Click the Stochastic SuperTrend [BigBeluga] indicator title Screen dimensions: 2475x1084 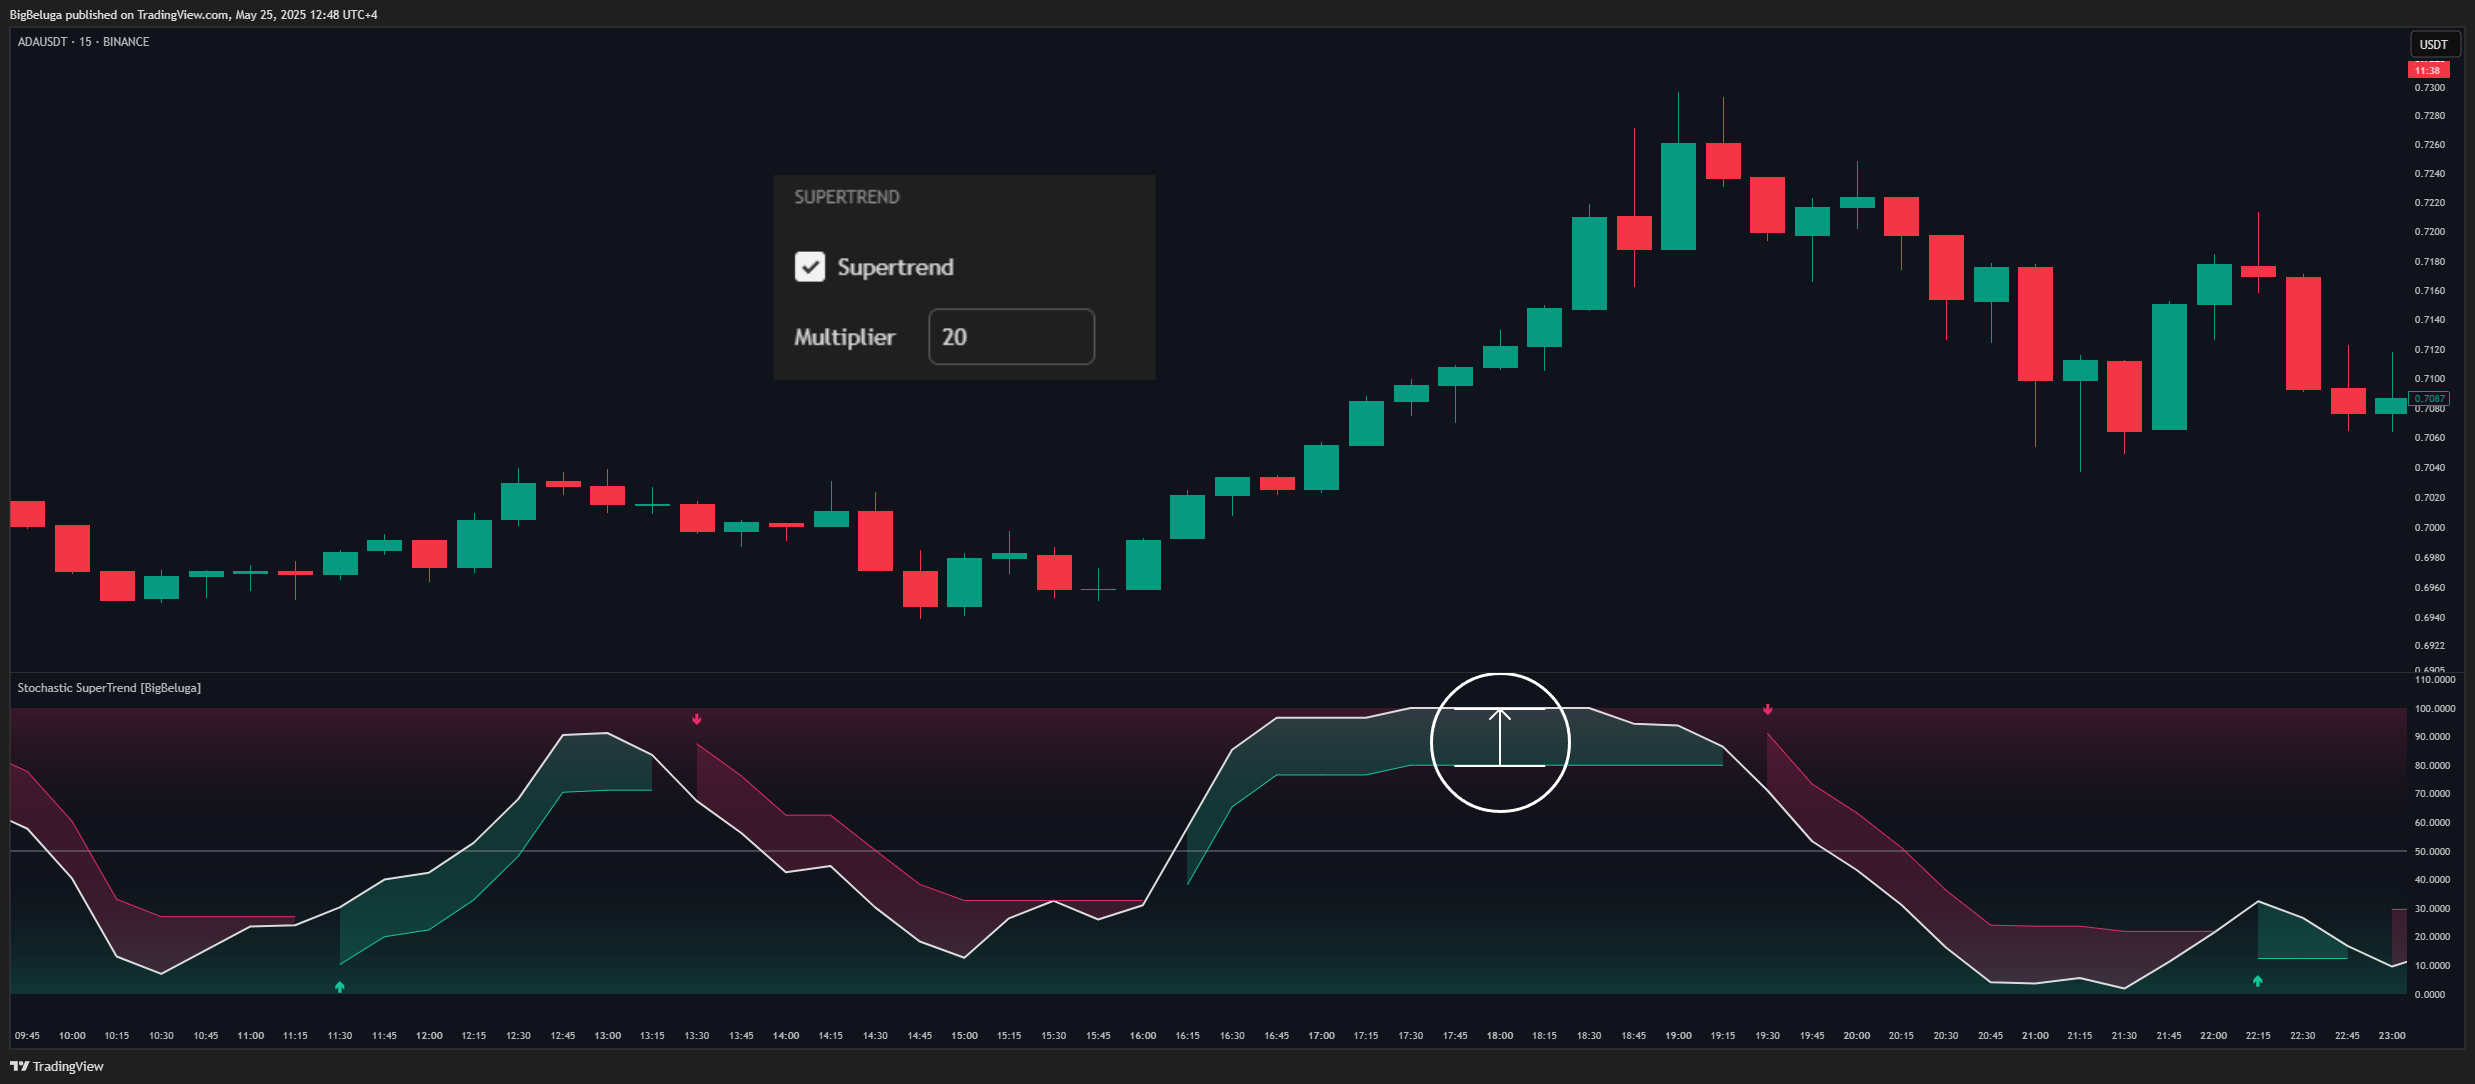coord(109,688)
